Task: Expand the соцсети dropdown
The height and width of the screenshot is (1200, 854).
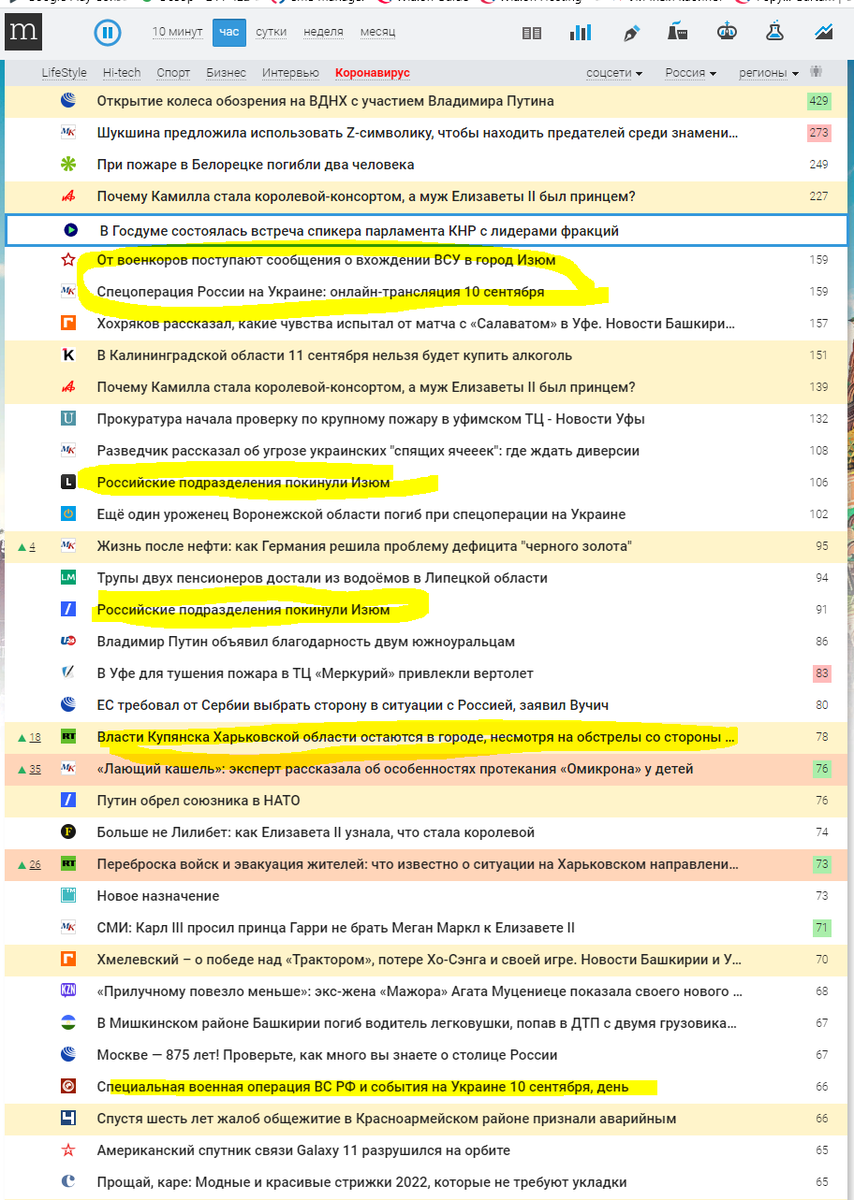Action: [x=614, y=73]
